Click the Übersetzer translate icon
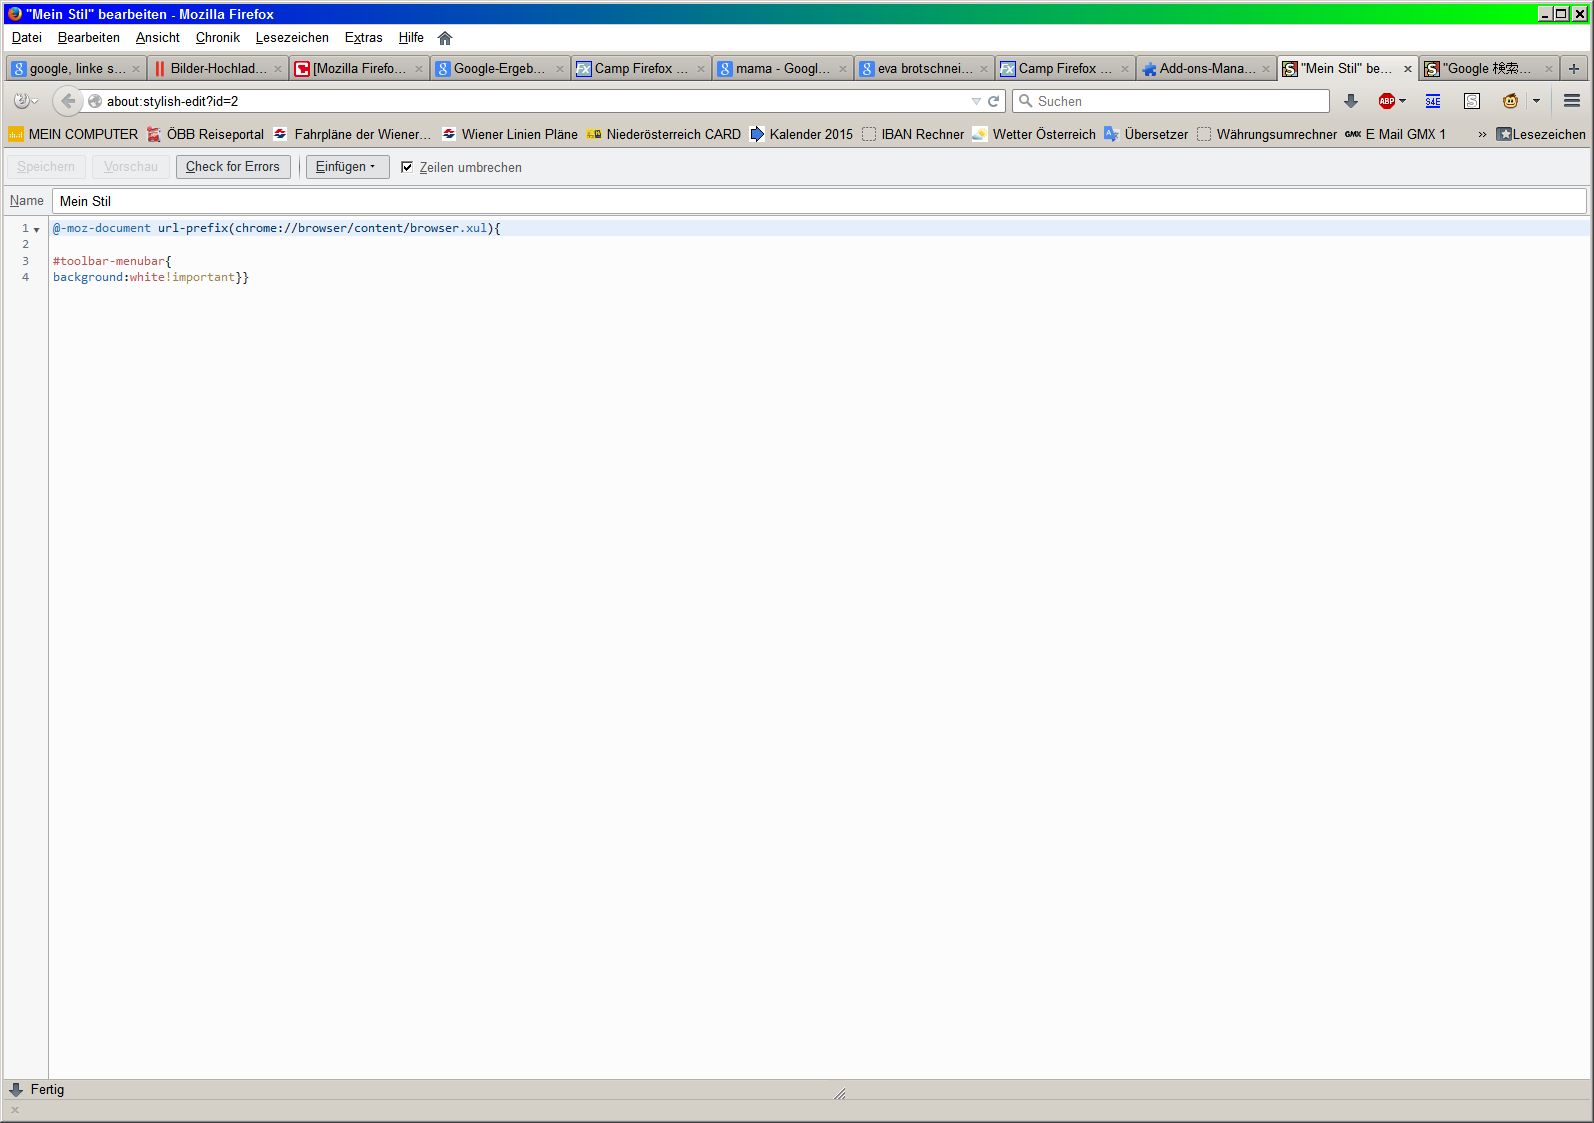The width and height of the screenshot is (1594, 1123). 1111,134
